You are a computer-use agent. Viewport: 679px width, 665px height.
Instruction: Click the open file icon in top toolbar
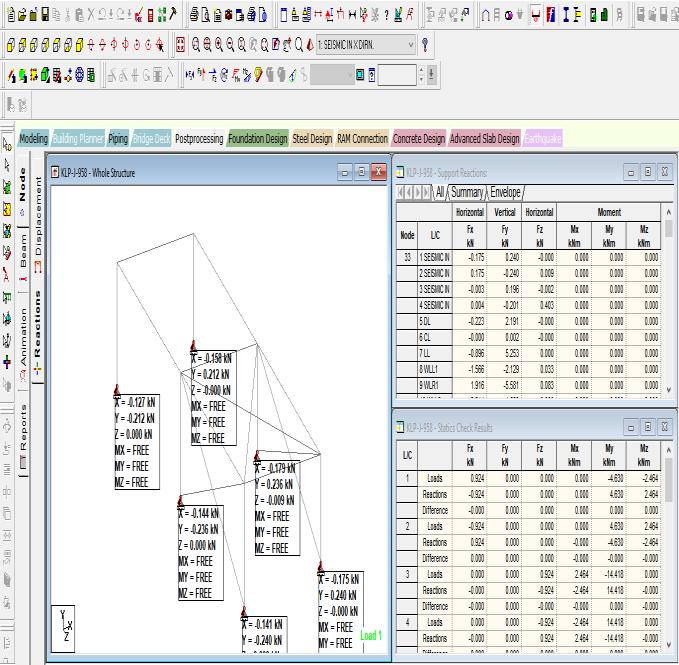20,15
